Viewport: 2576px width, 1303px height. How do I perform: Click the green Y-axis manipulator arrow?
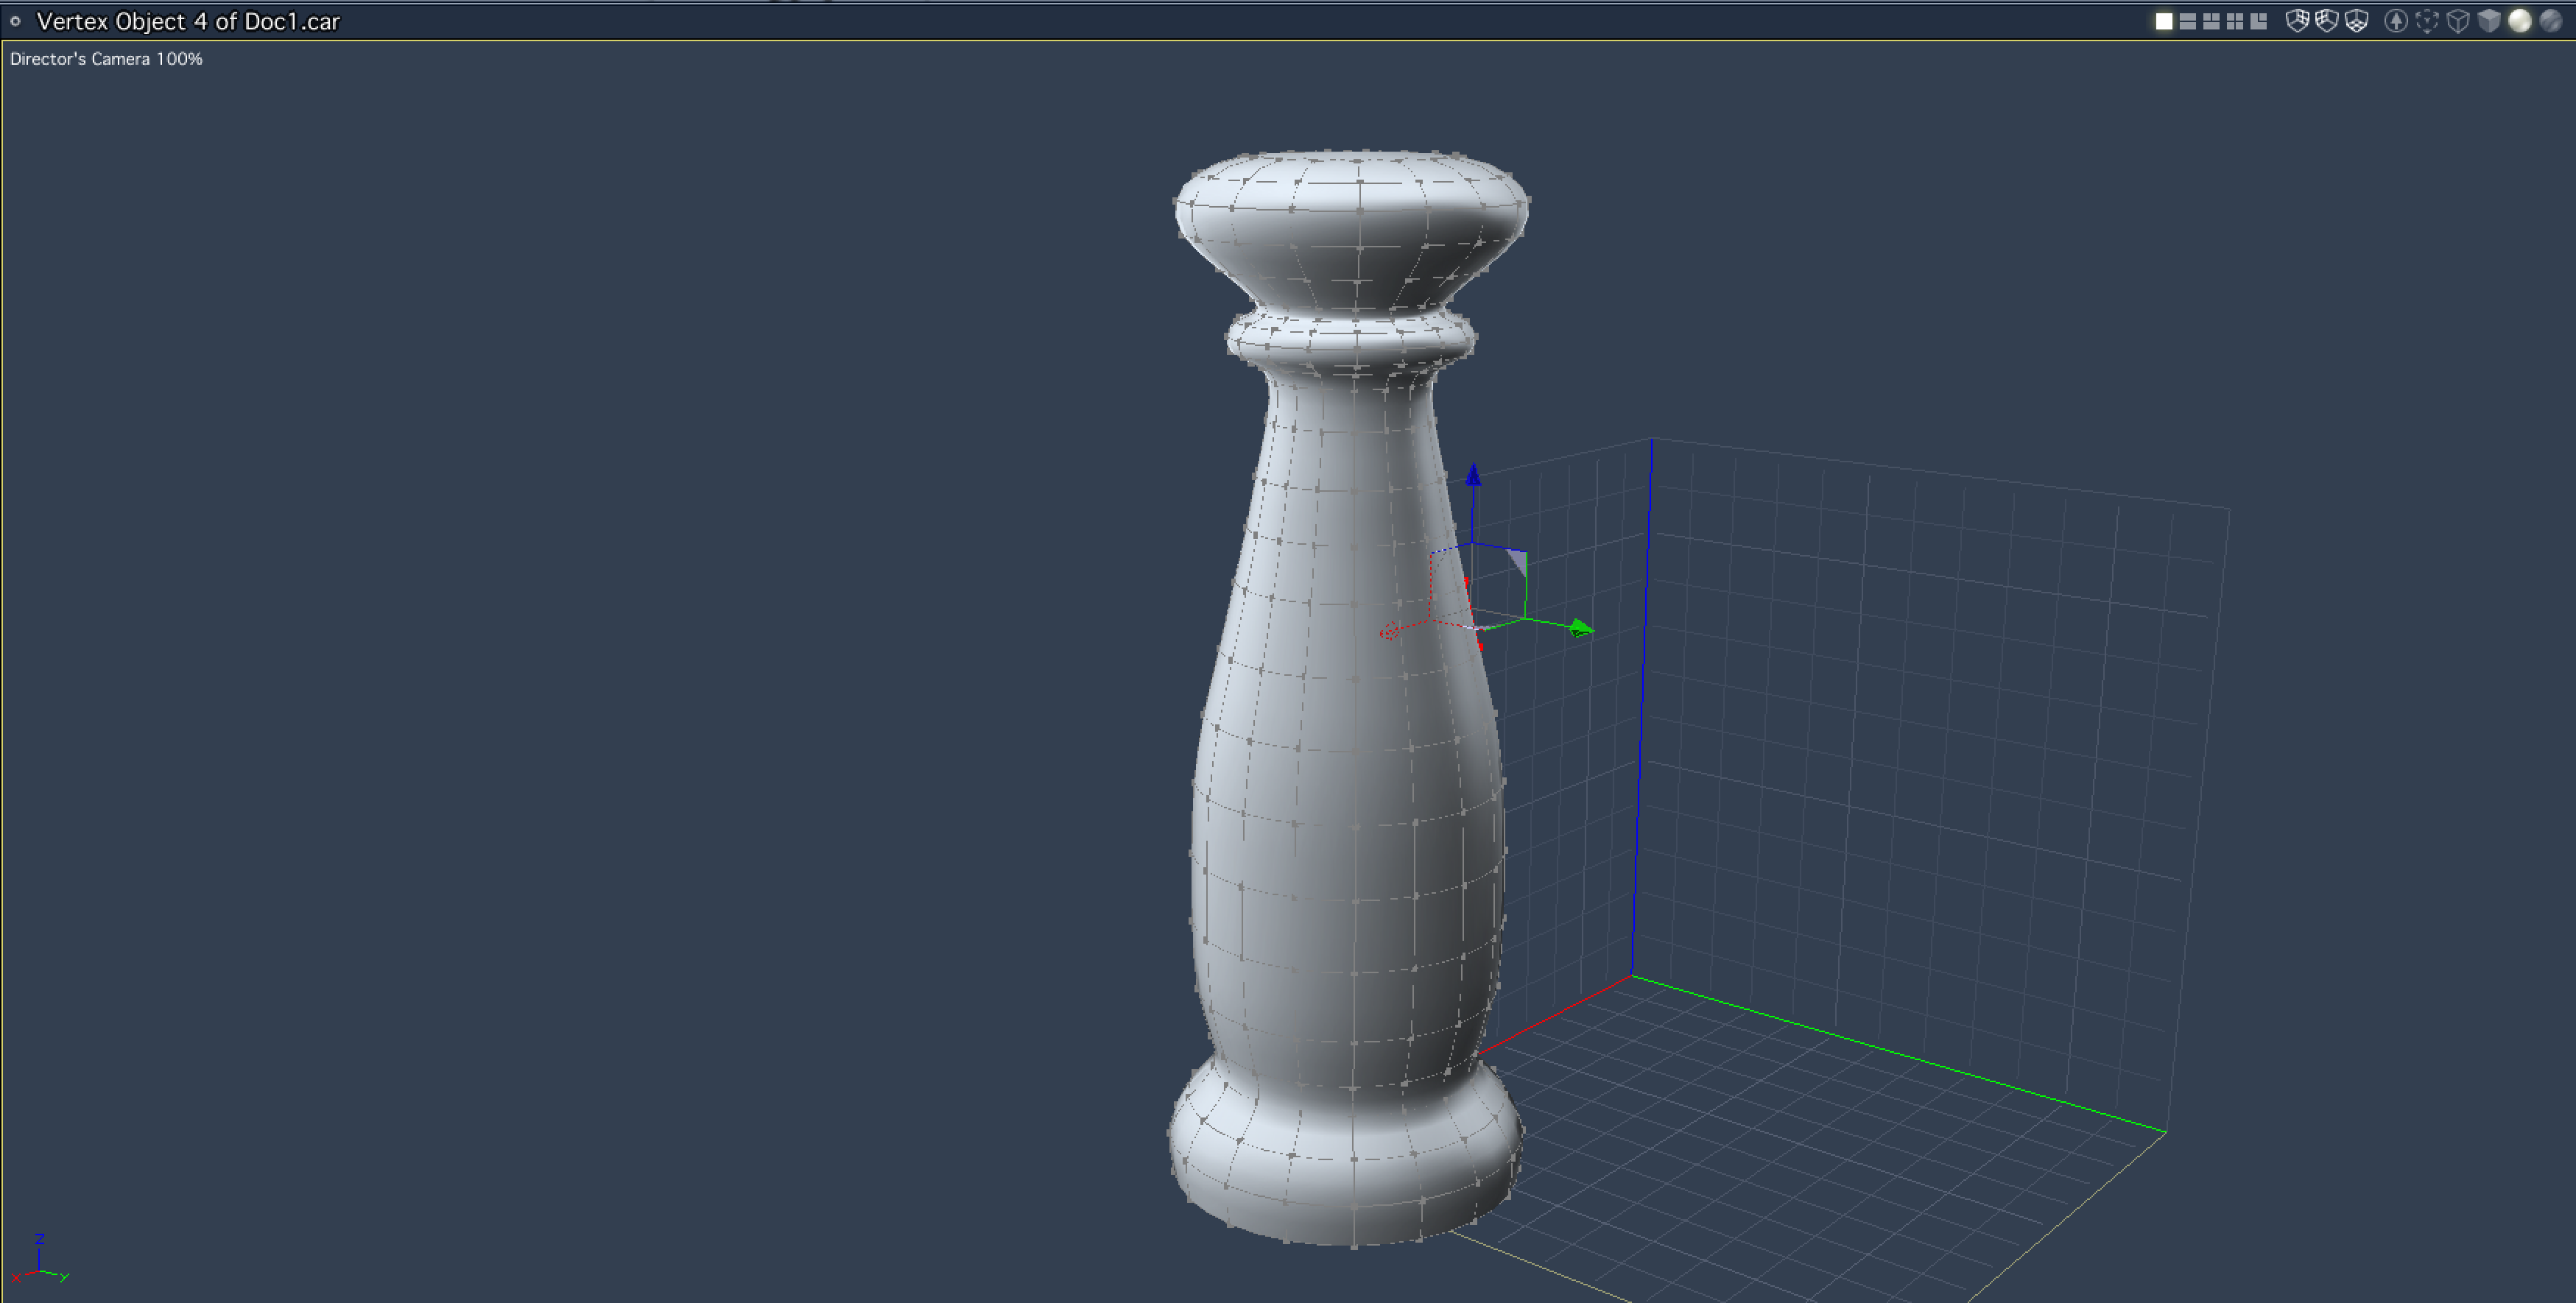point(1580,628)
